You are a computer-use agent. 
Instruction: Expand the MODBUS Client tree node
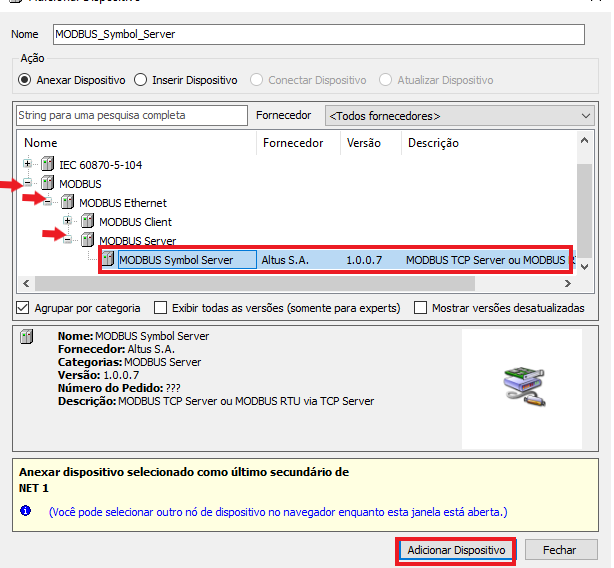pyautogui.click(x=68, y=222)
